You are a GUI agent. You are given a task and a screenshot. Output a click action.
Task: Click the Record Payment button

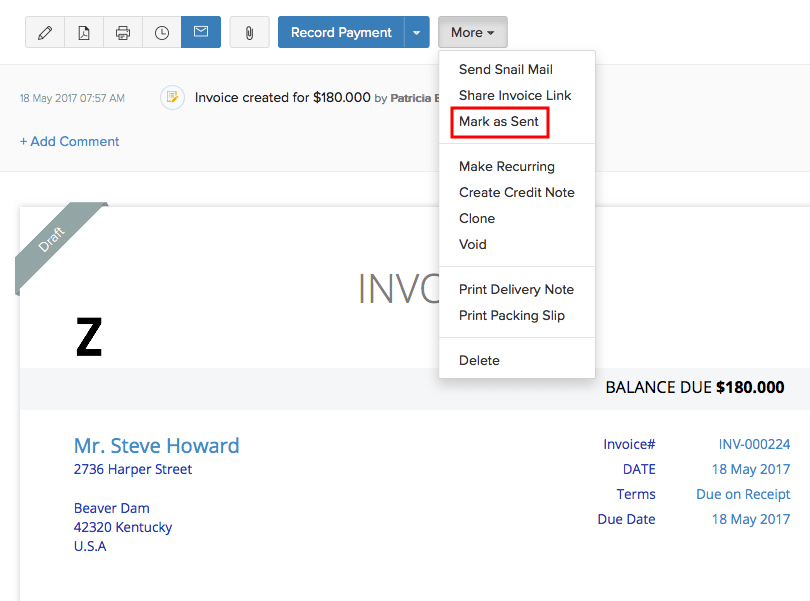coord(341,32)
